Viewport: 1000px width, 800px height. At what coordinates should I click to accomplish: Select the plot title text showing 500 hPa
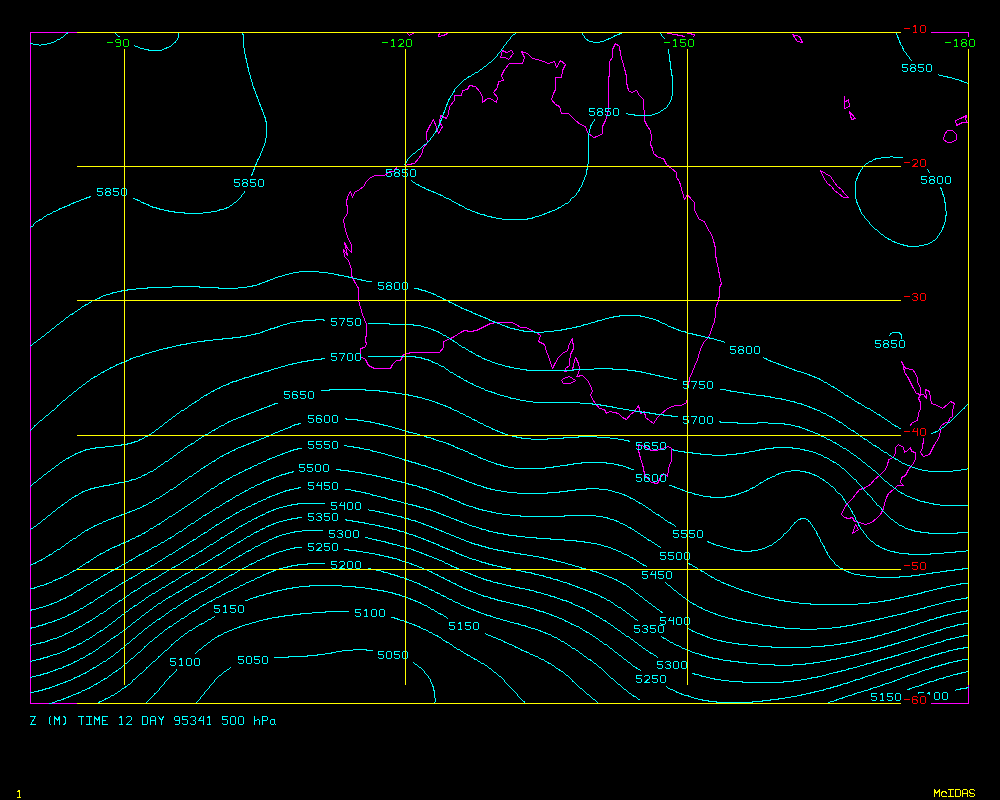153,721
